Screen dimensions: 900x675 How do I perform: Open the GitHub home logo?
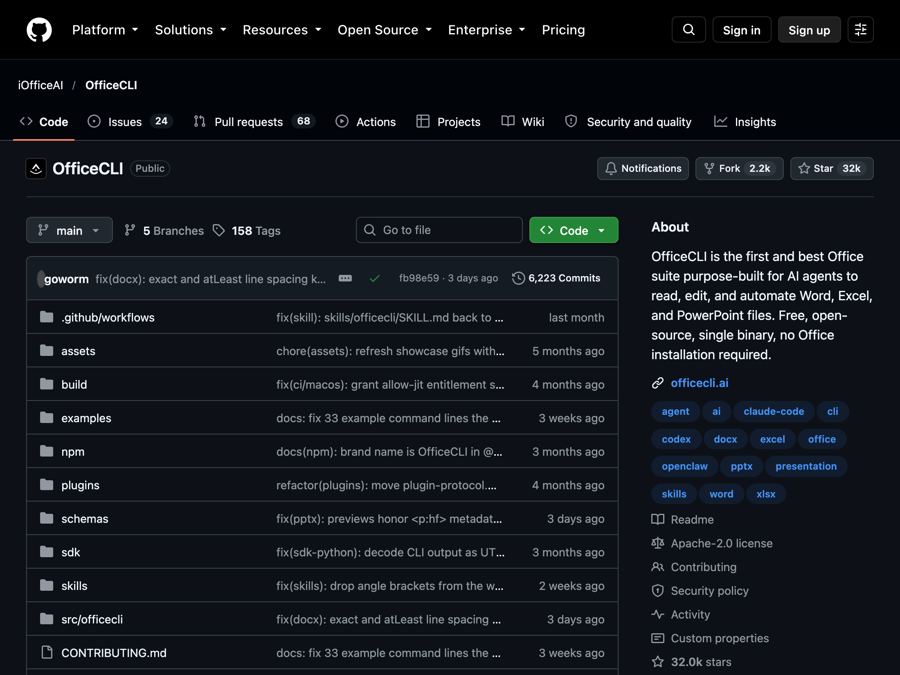(39, 30)
